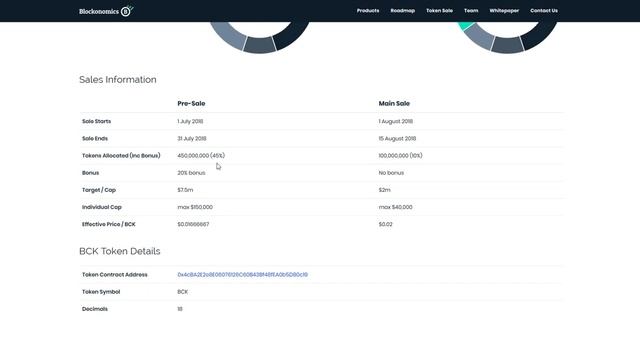Open the Whitepaper nav link
Viewport: 640px width, 360px height.
click(x=504, y=11)
